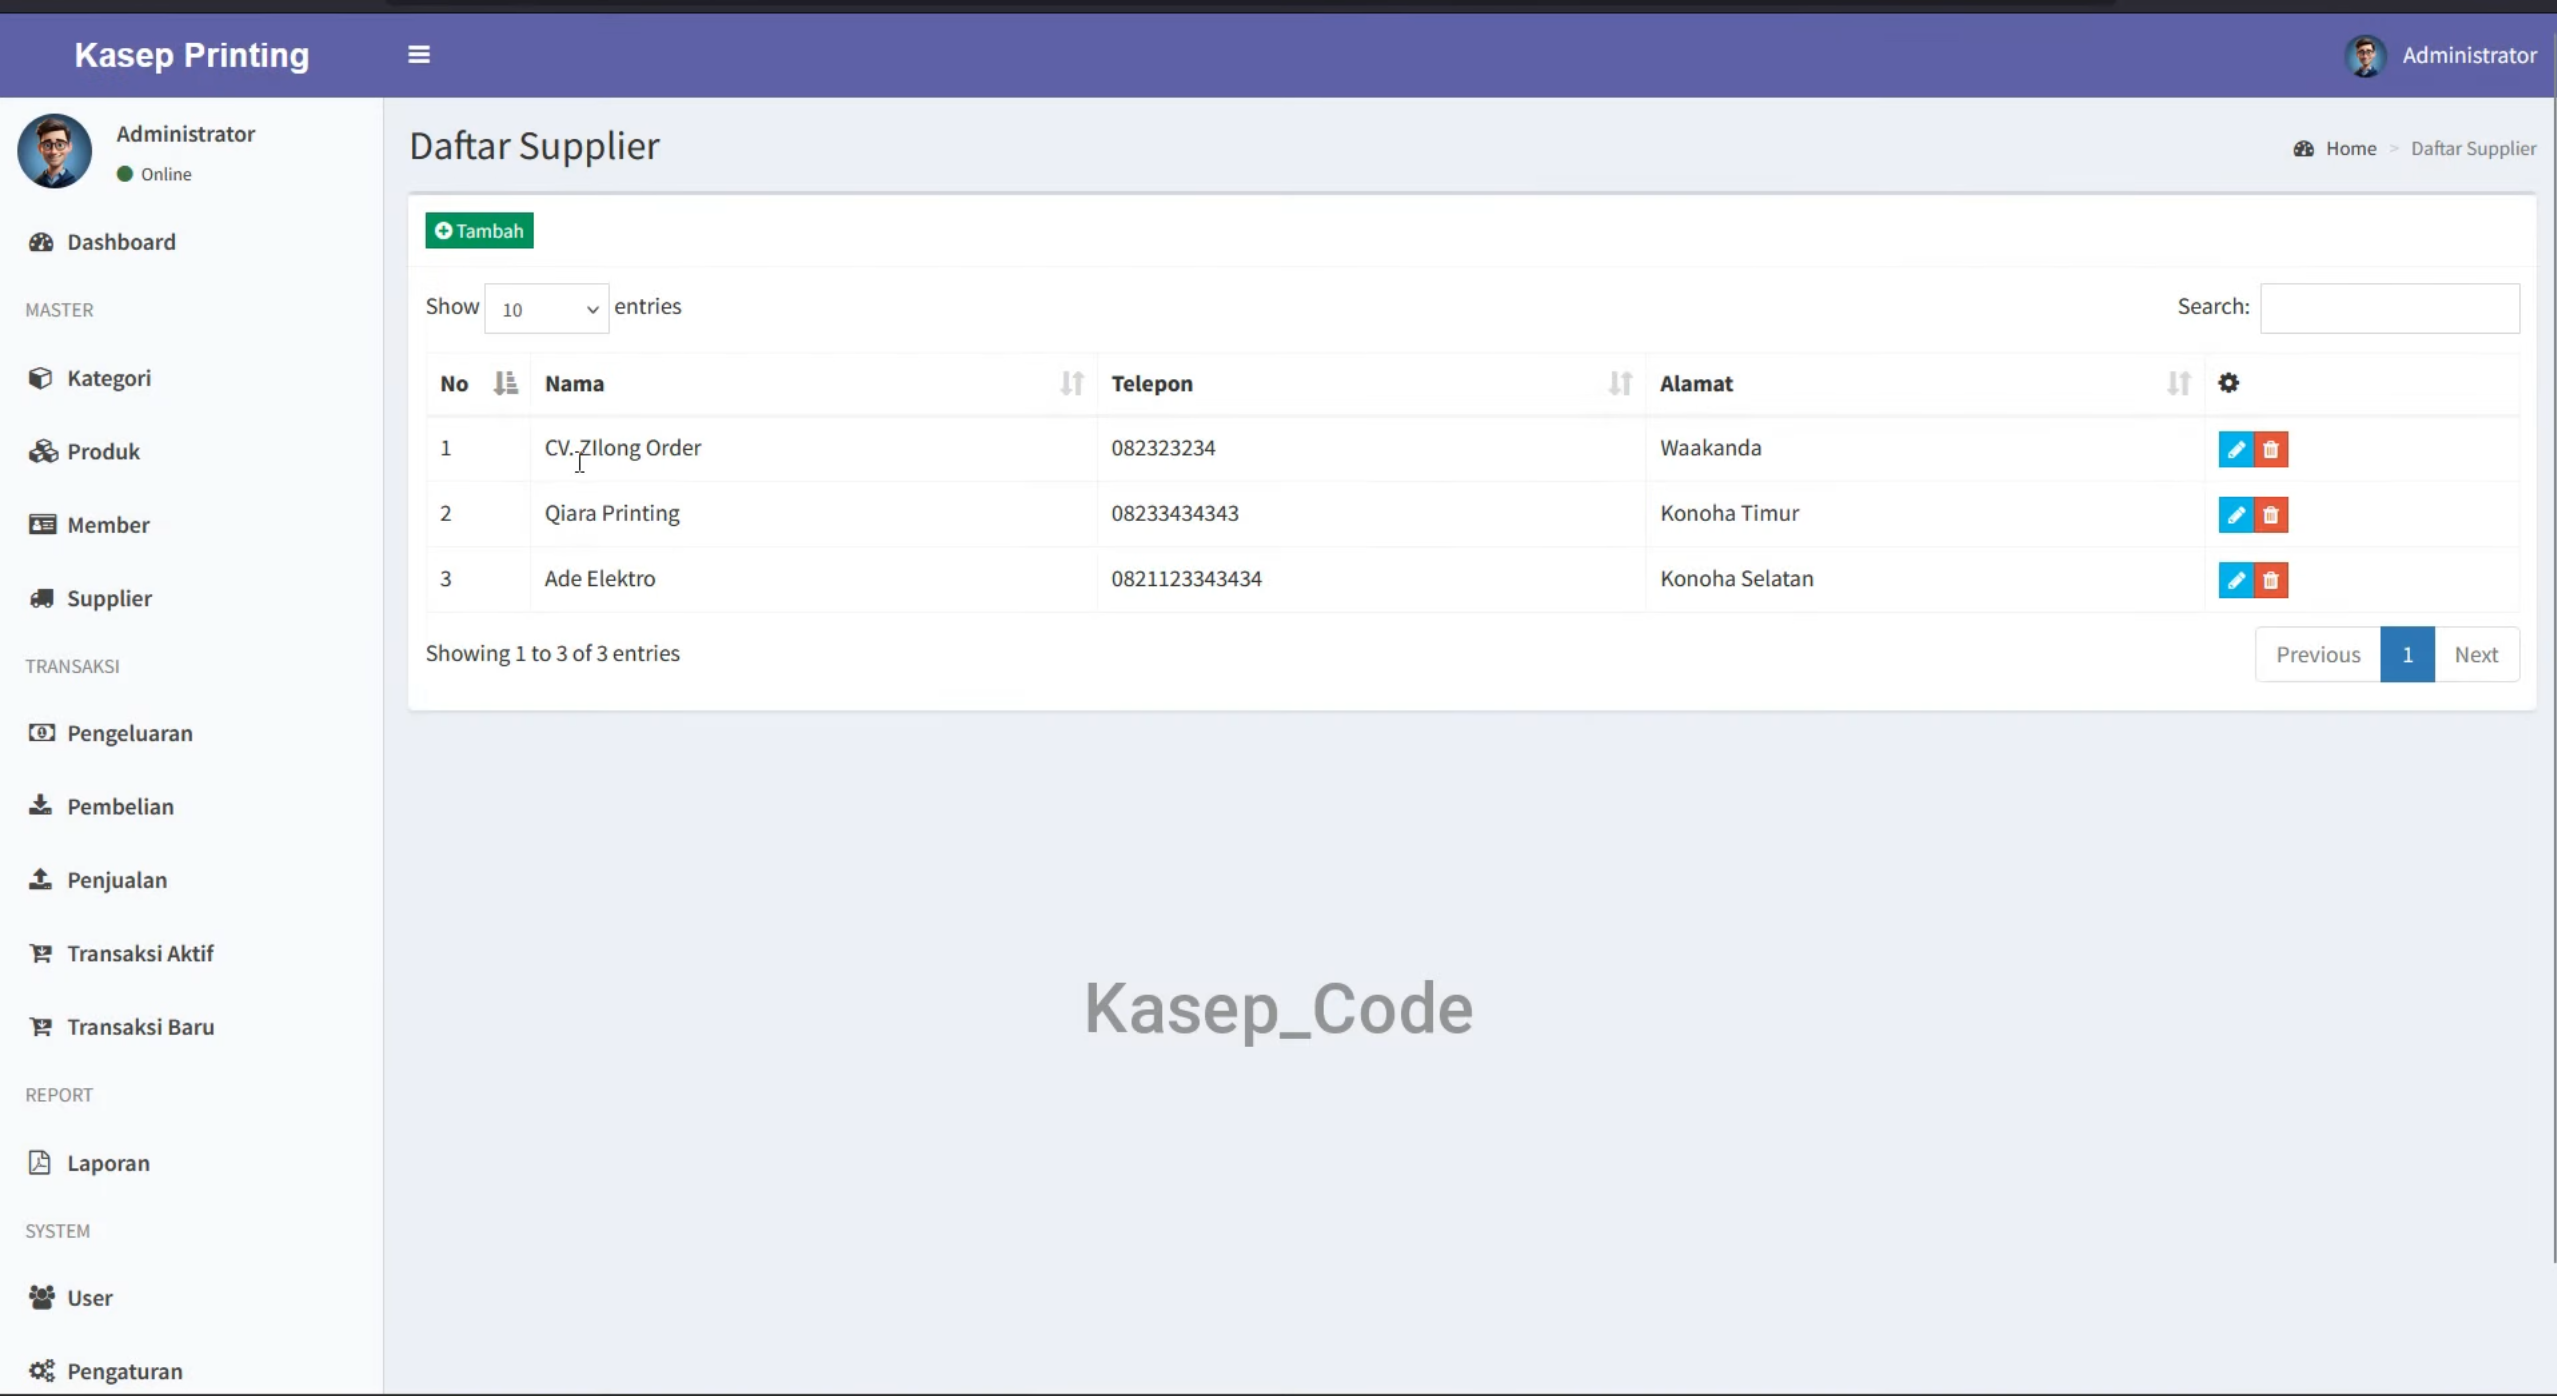Edit the Ade Elektro supplier
Image resolution: width=2557 pixels, height=1396 pixels.
[x=2235, y=580]
